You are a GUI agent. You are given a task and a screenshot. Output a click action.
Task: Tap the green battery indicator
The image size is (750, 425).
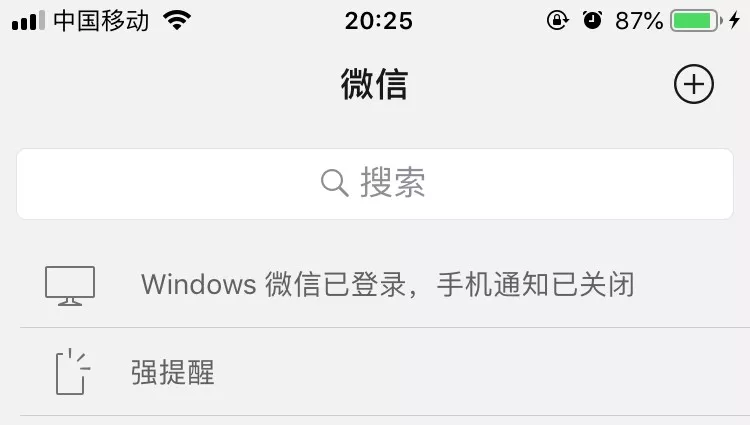tap(696, 21)
